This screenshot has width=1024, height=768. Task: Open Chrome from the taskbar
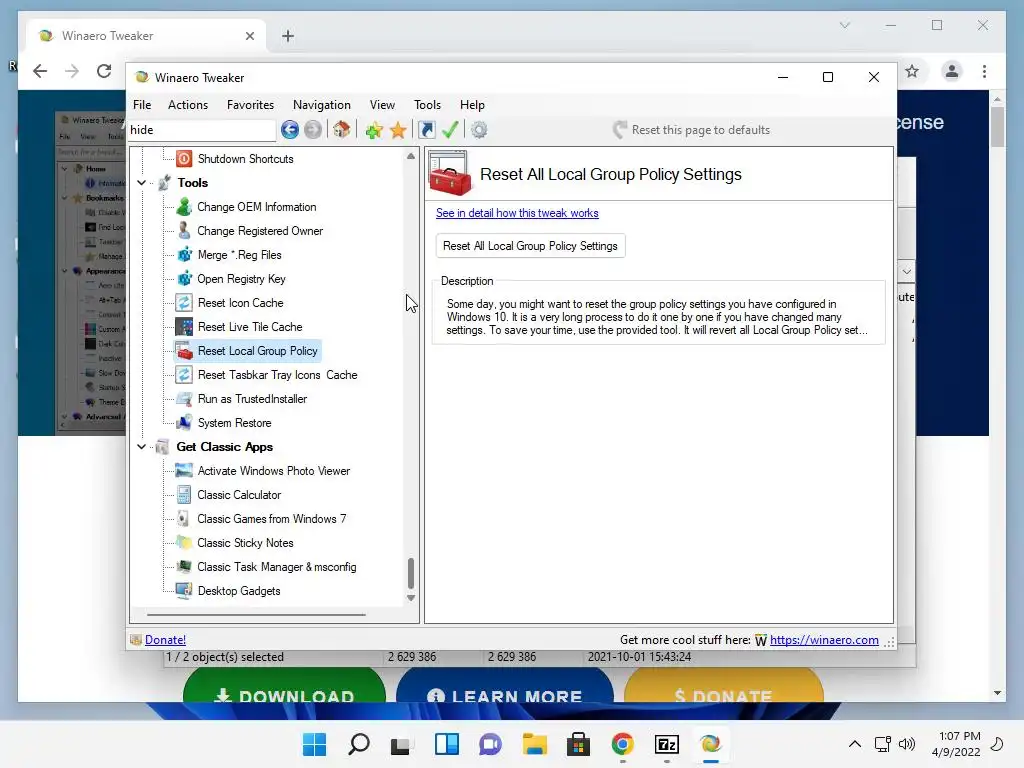point(622,744)
